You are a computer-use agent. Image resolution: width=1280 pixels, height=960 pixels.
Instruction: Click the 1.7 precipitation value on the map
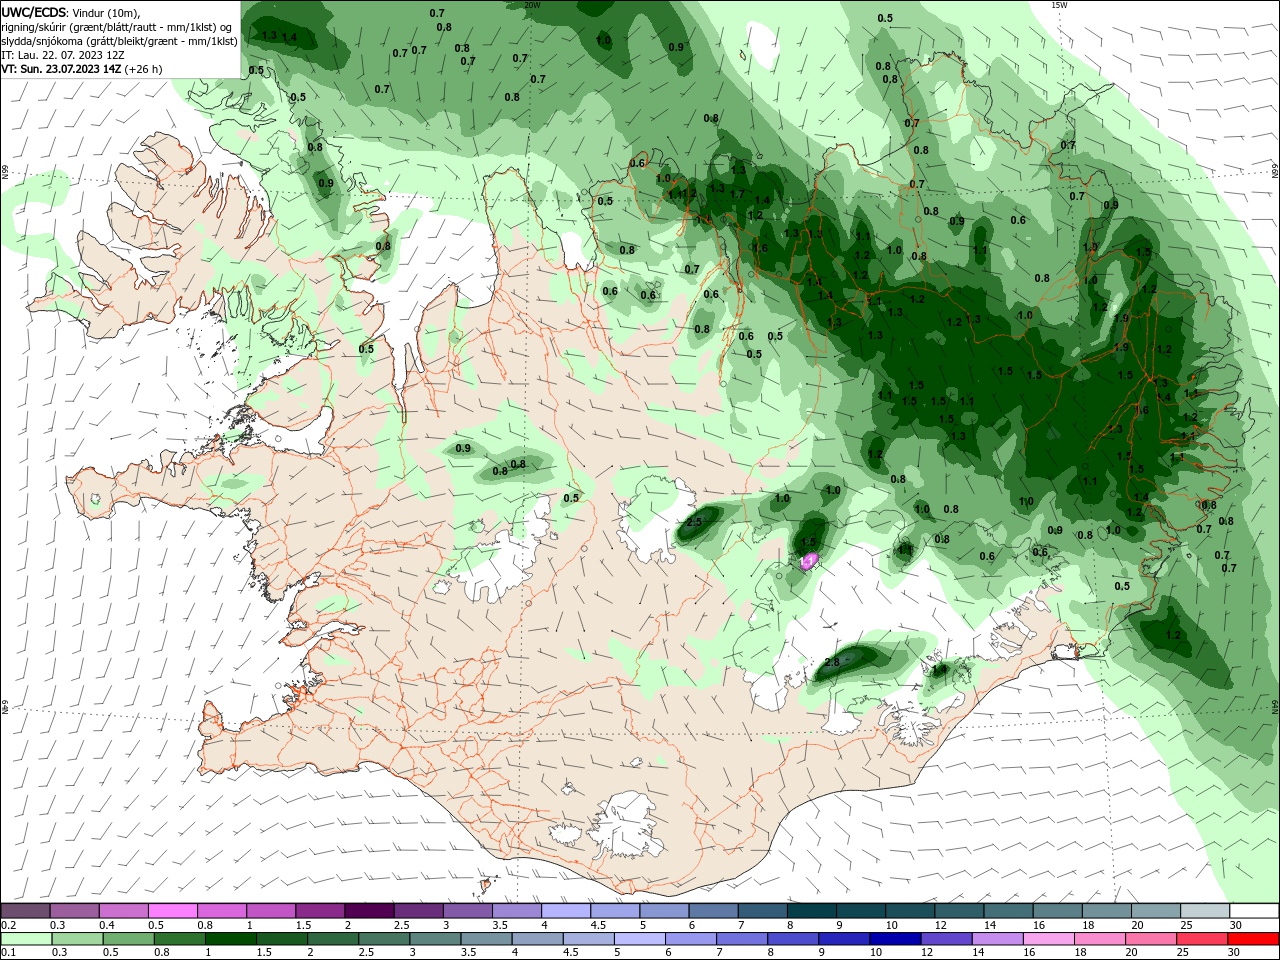point(737,194)
